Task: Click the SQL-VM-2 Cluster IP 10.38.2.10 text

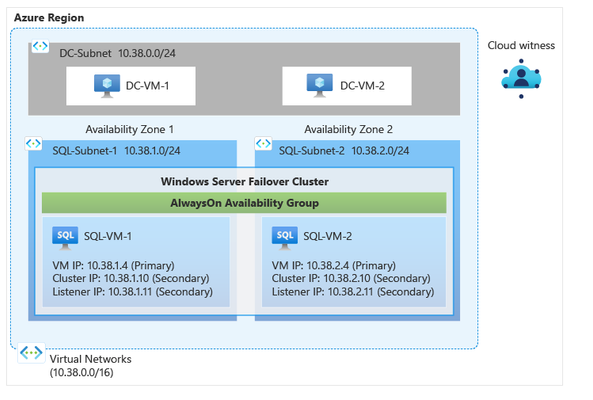Action: tap(351, 278)
